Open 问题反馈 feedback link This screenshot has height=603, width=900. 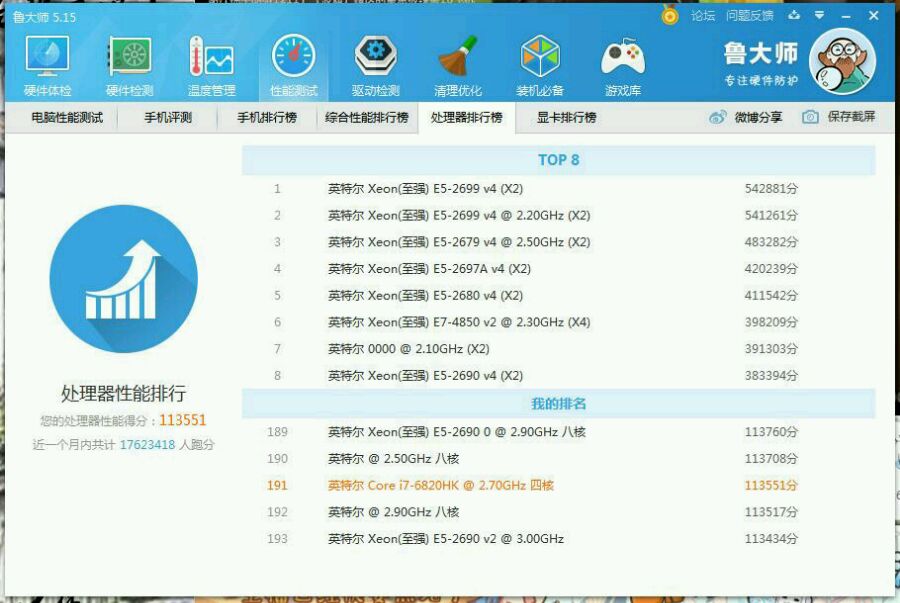pos(749,15)
